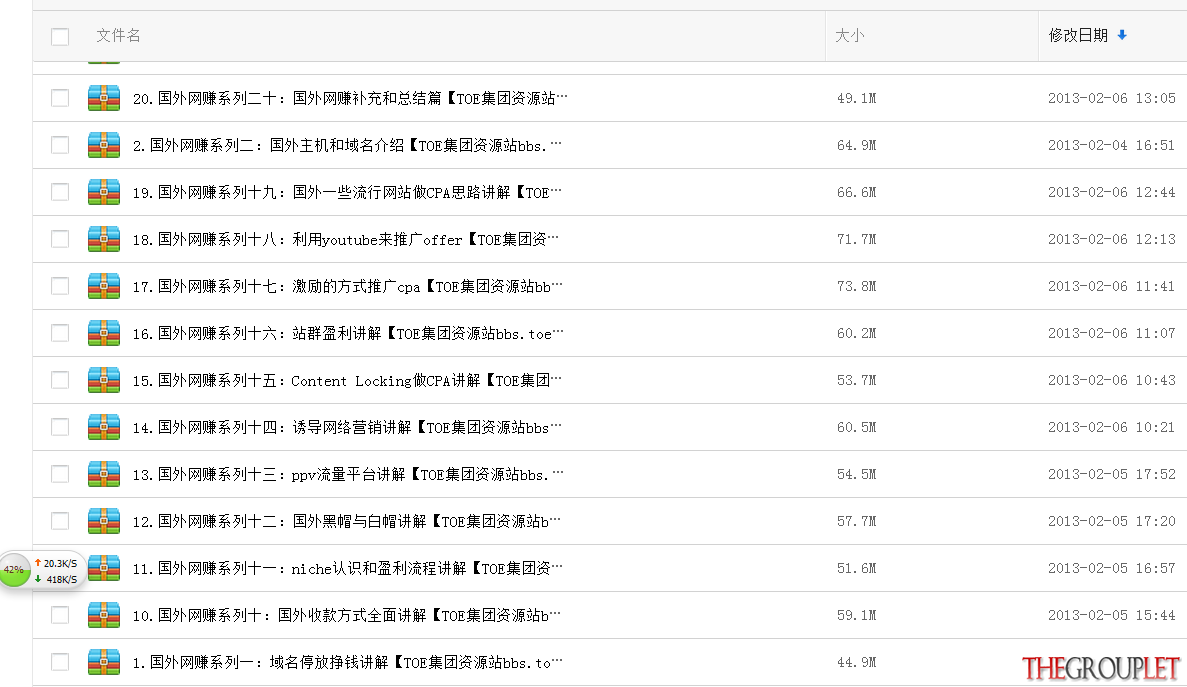
Task: Open file 20. 国外网赚系列二十：国外网赚补充和总结篇
Action: (x=350, y=98)
